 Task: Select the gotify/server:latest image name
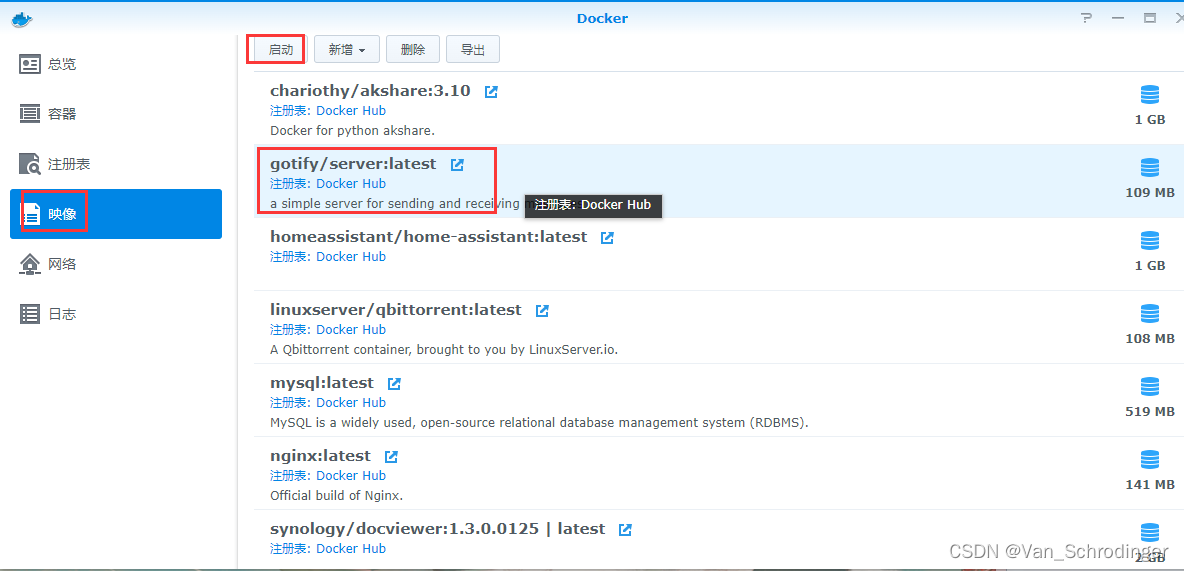click(x=353, y=164)
